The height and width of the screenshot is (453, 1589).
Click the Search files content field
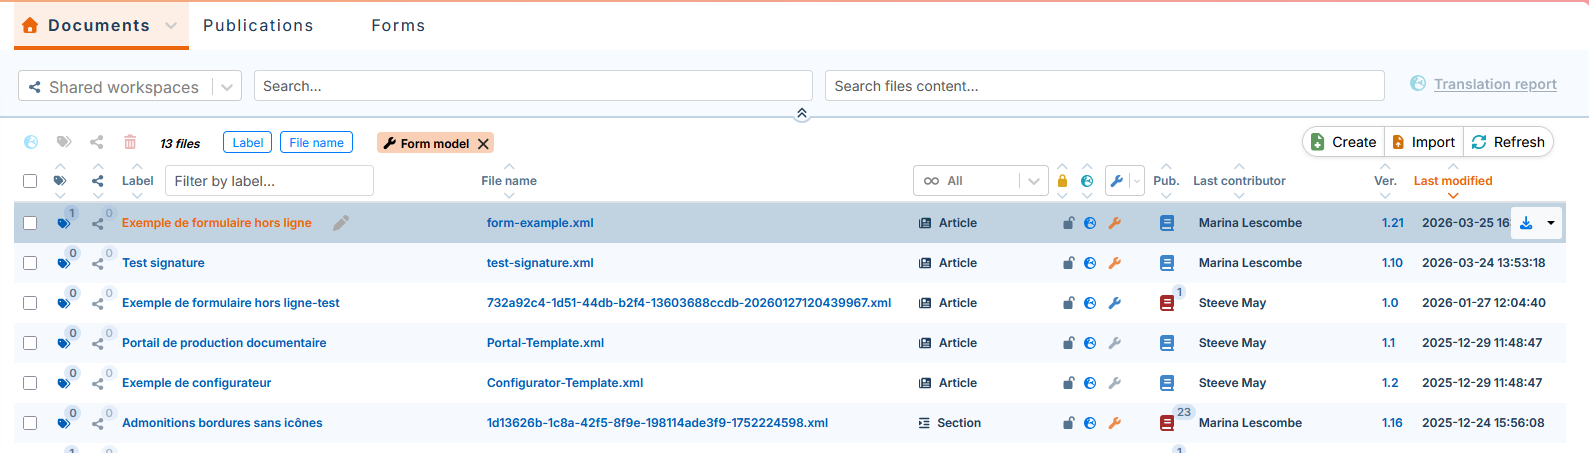1104,86
